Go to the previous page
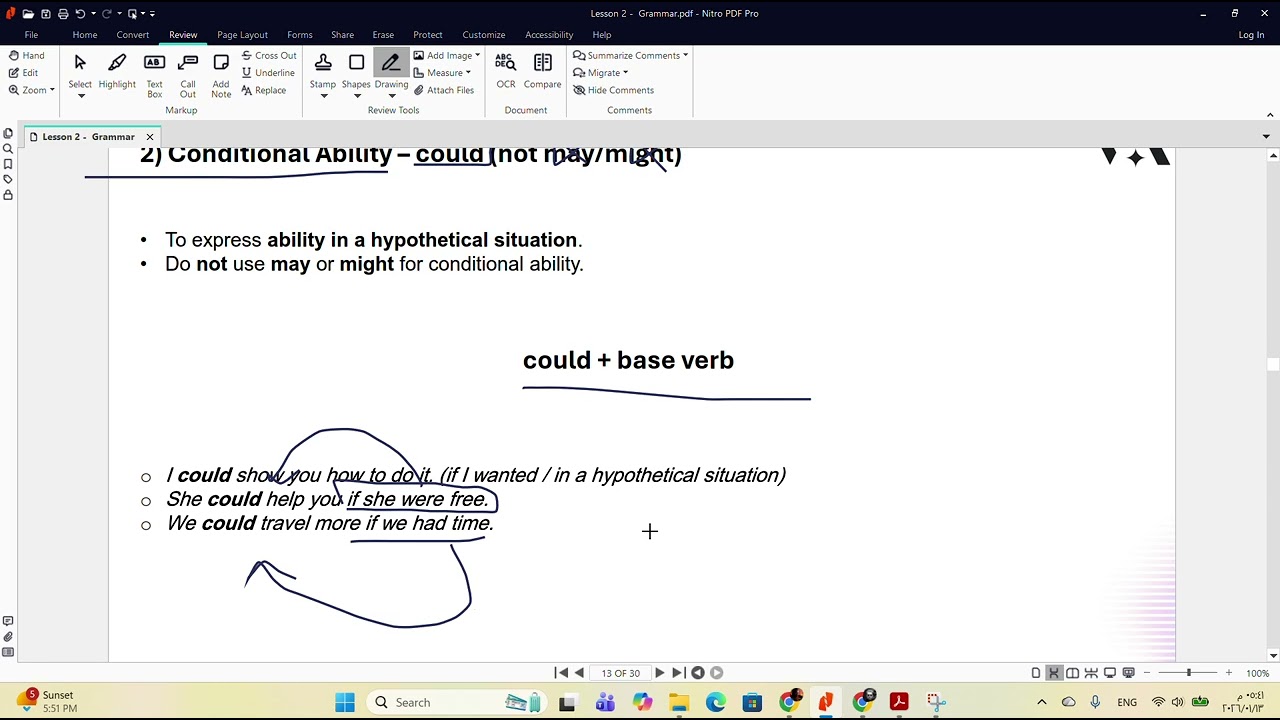 [579, 673]
